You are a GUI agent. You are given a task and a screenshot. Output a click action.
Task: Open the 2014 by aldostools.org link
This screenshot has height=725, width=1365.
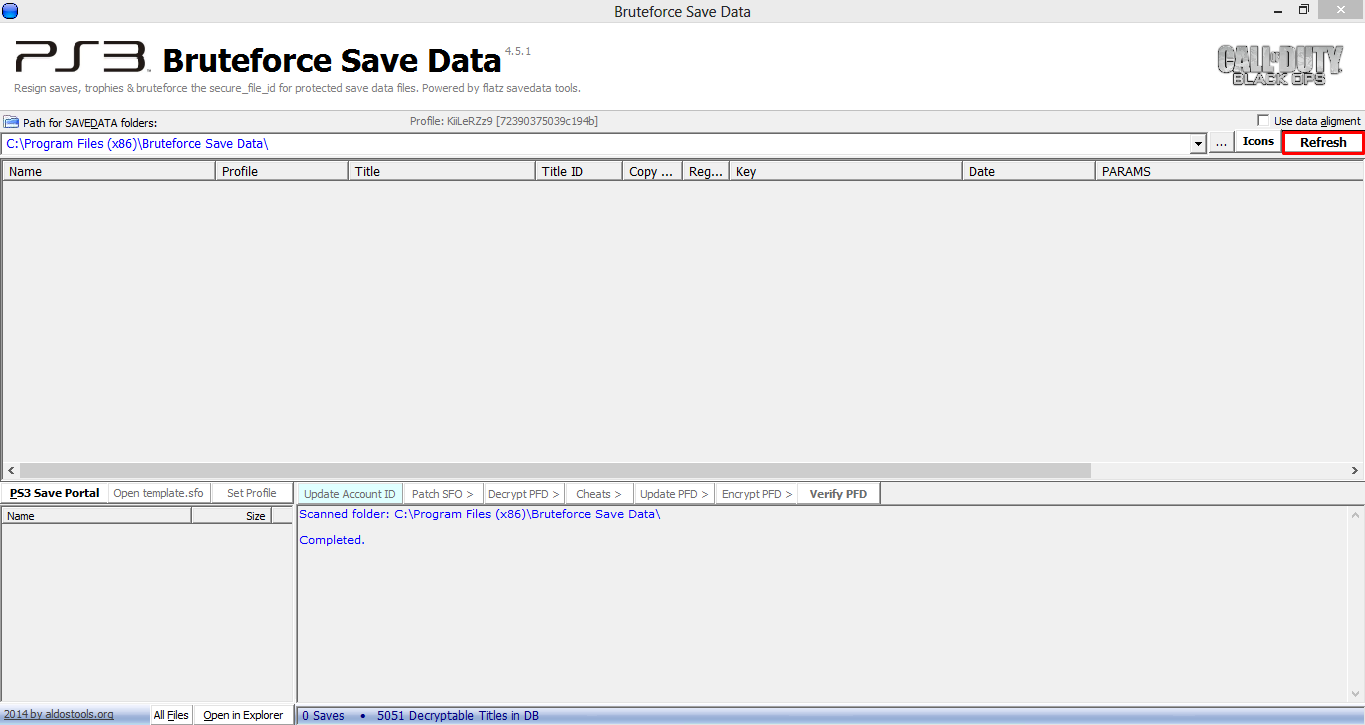click(x=58, y=715)
